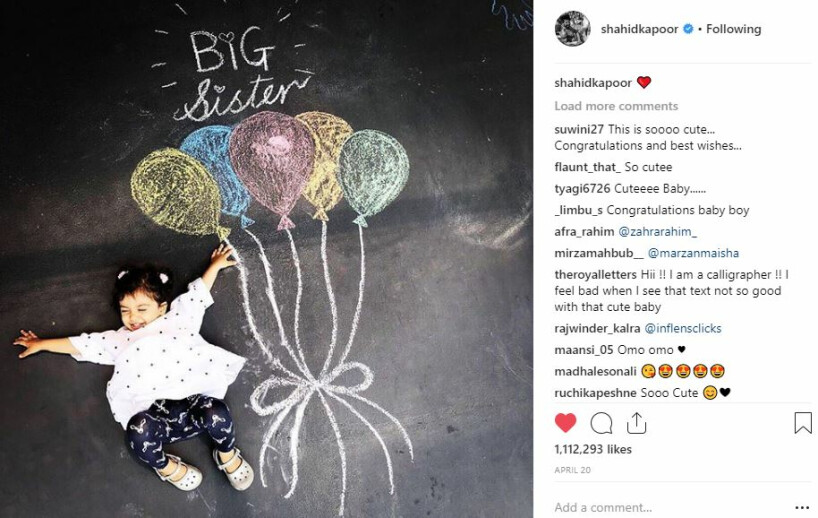Open theroyalletters commenter profile
Image resolution: width=818 pixels, height=518 pixels.
(596, 275)
